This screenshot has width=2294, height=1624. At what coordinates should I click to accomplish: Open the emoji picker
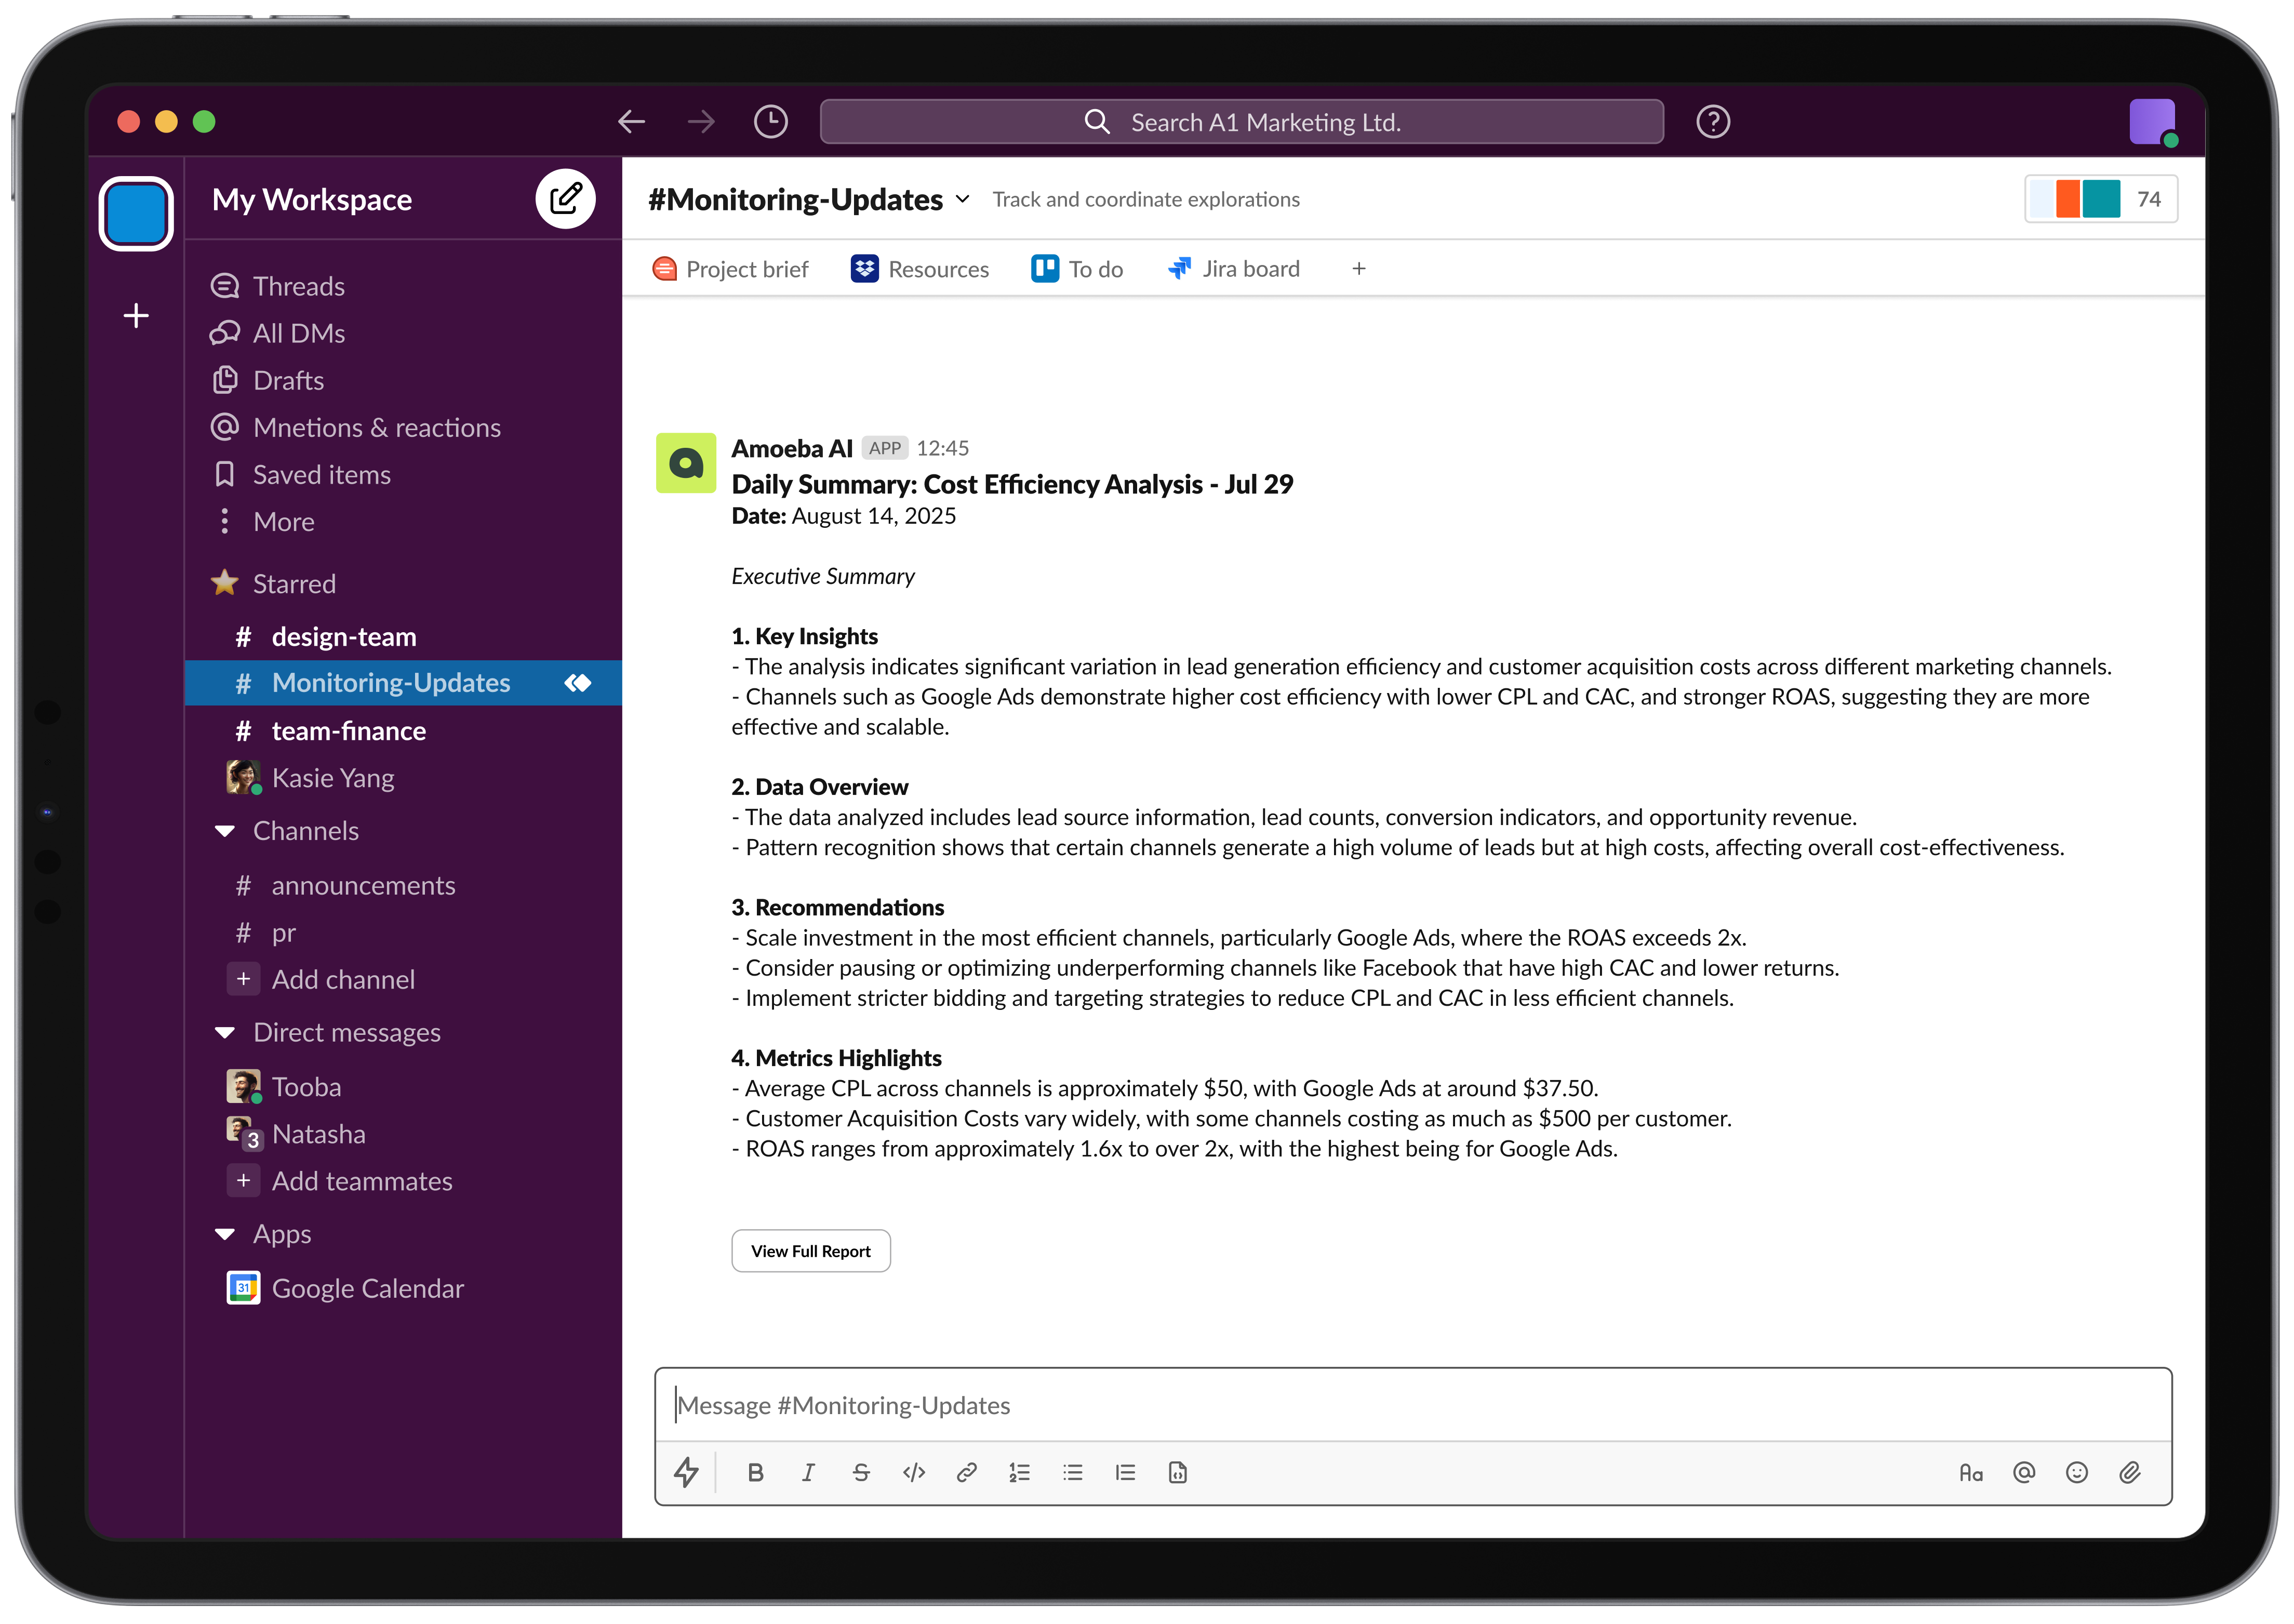pyautogui.click(x=2076, y=1472)
